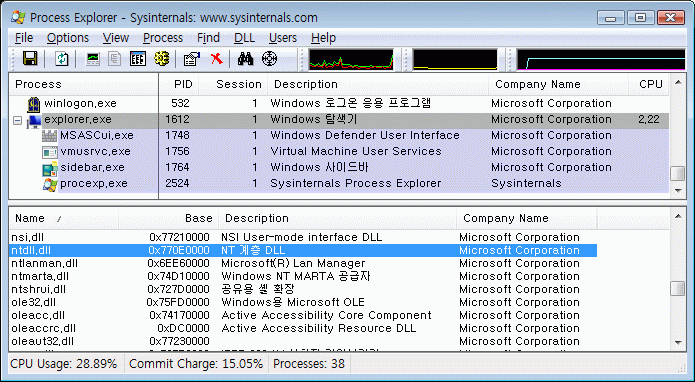Viewport: 695px width, 382px height.
Task: Select the winlogon.exe process row
Action: pos(340,104)
